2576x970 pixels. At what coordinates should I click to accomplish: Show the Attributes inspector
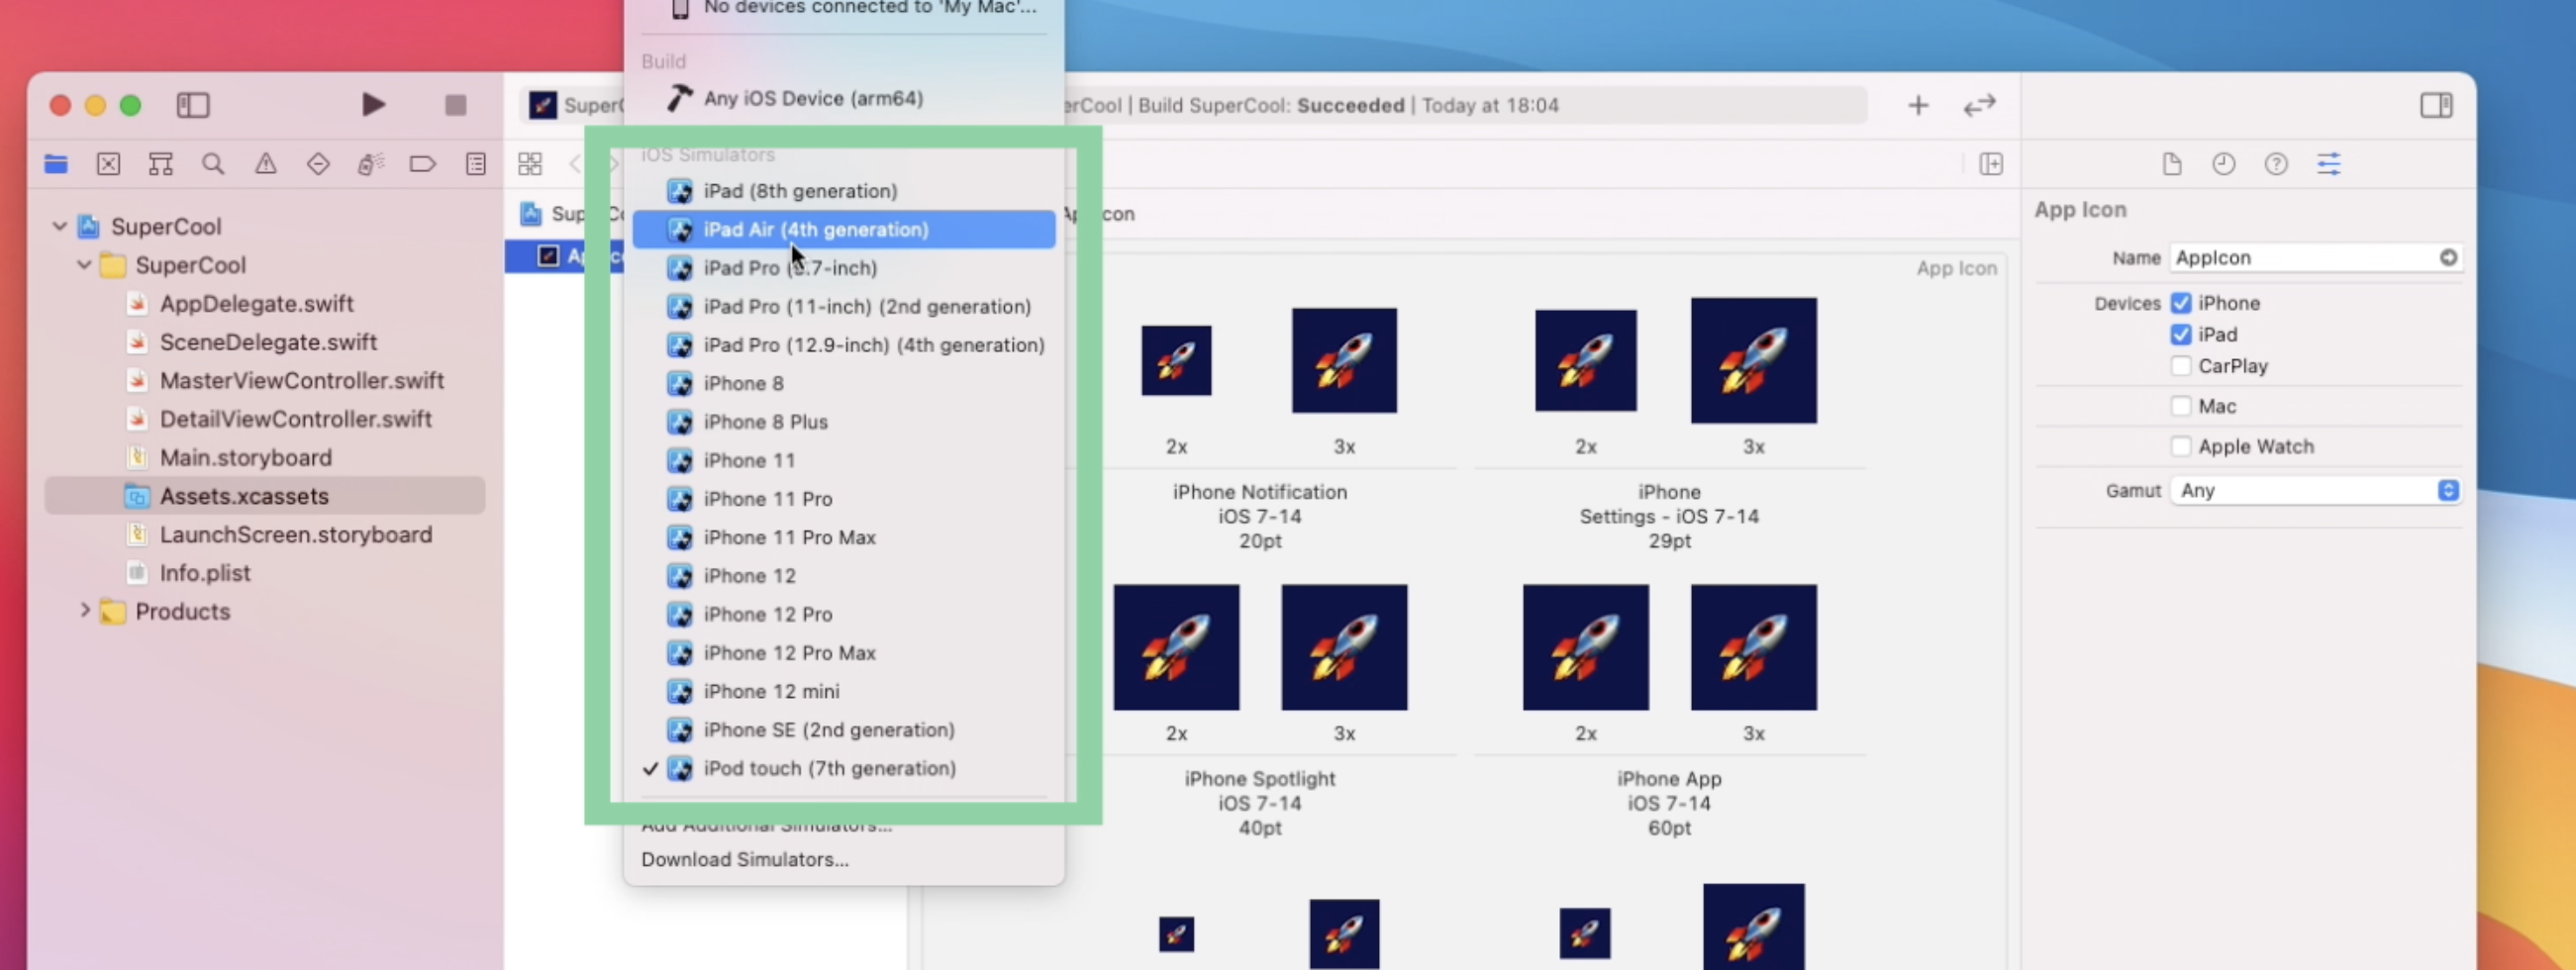tap(2329, 164)
